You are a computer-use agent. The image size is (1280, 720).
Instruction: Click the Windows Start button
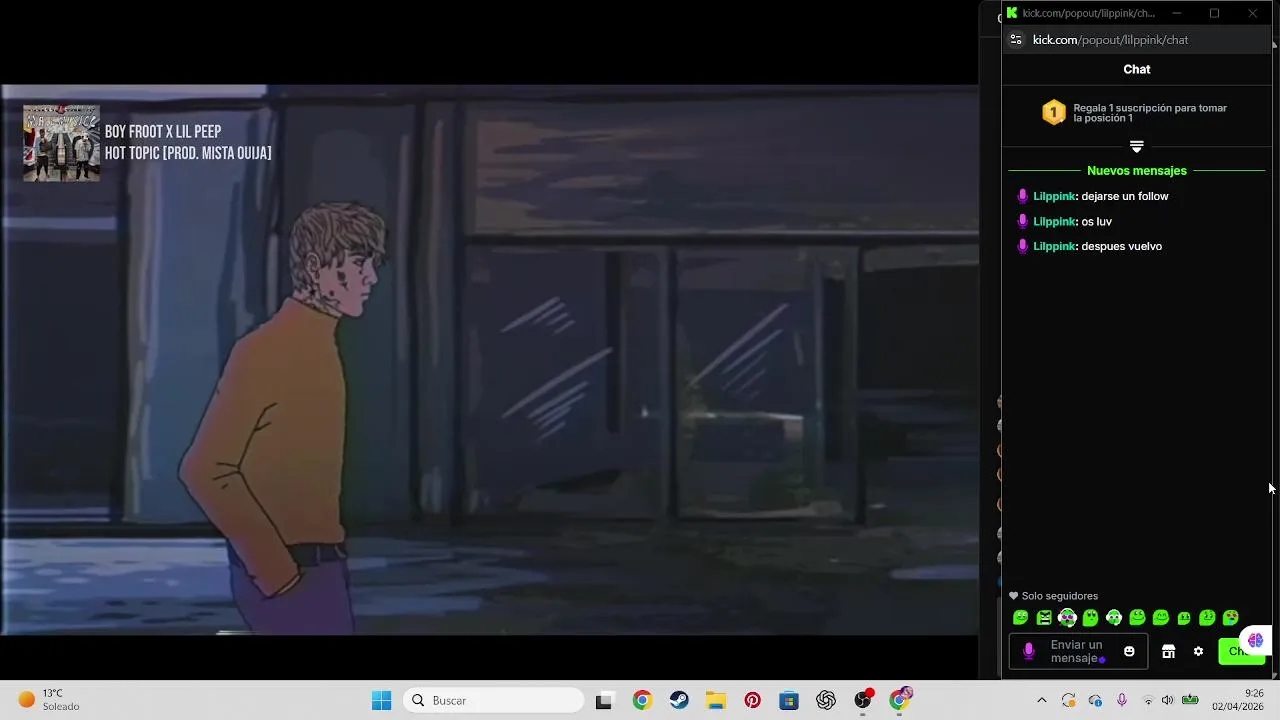point(382,700)
